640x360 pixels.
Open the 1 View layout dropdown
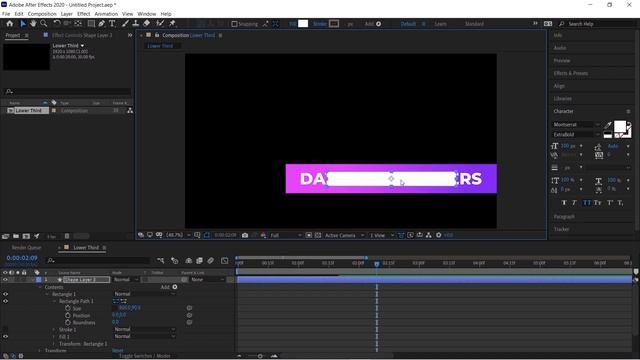381,235
